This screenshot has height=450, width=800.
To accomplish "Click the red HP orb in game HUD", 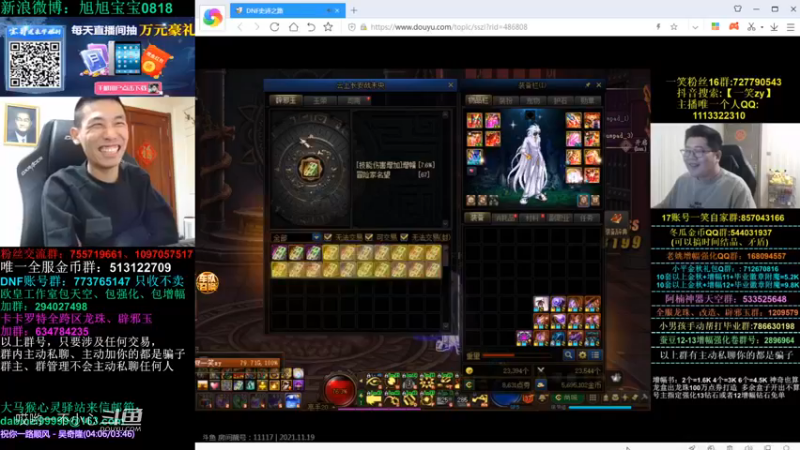I will (340, 391).
